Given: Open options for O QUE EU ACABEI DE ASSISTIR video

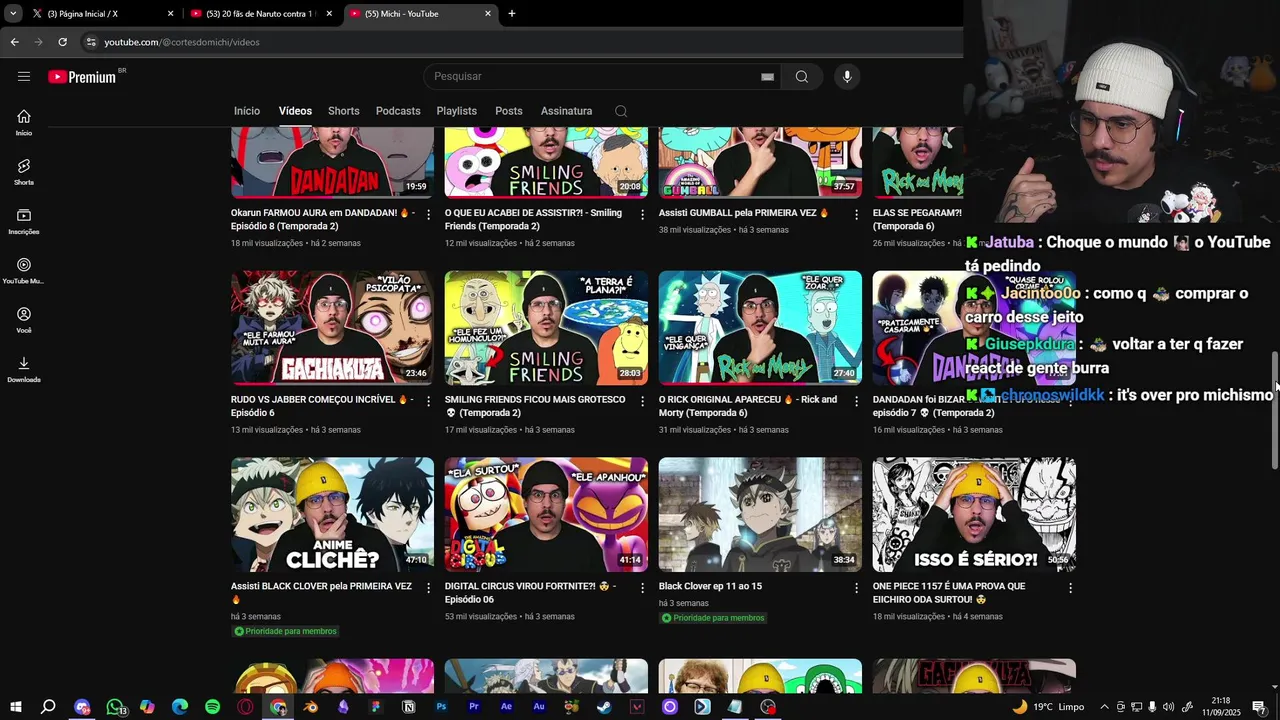Looking at the screenshot, I should [643, 214].
